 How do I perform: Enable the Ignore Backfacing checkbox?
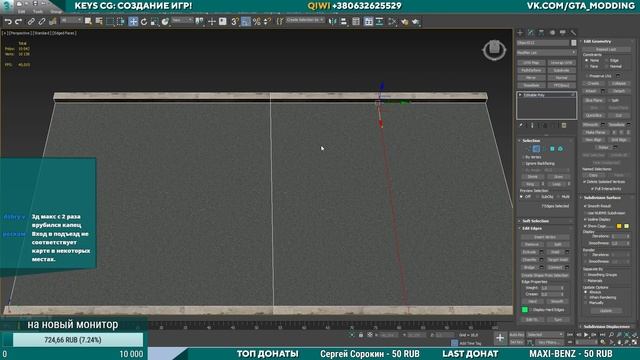[x=523, y=163]
